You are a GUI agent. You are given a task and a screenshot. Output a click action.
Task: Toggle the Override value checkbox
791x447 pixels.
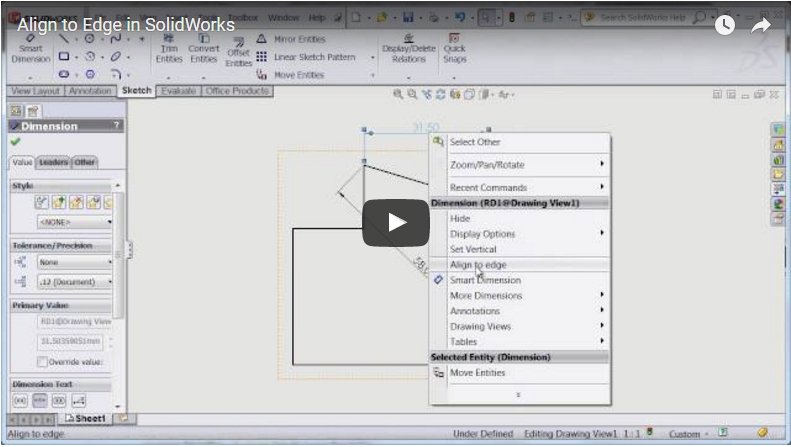42,362
